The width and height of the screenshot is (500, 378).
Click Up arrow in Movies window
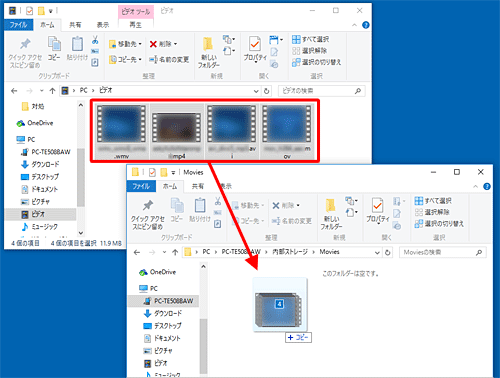point(175,252)
